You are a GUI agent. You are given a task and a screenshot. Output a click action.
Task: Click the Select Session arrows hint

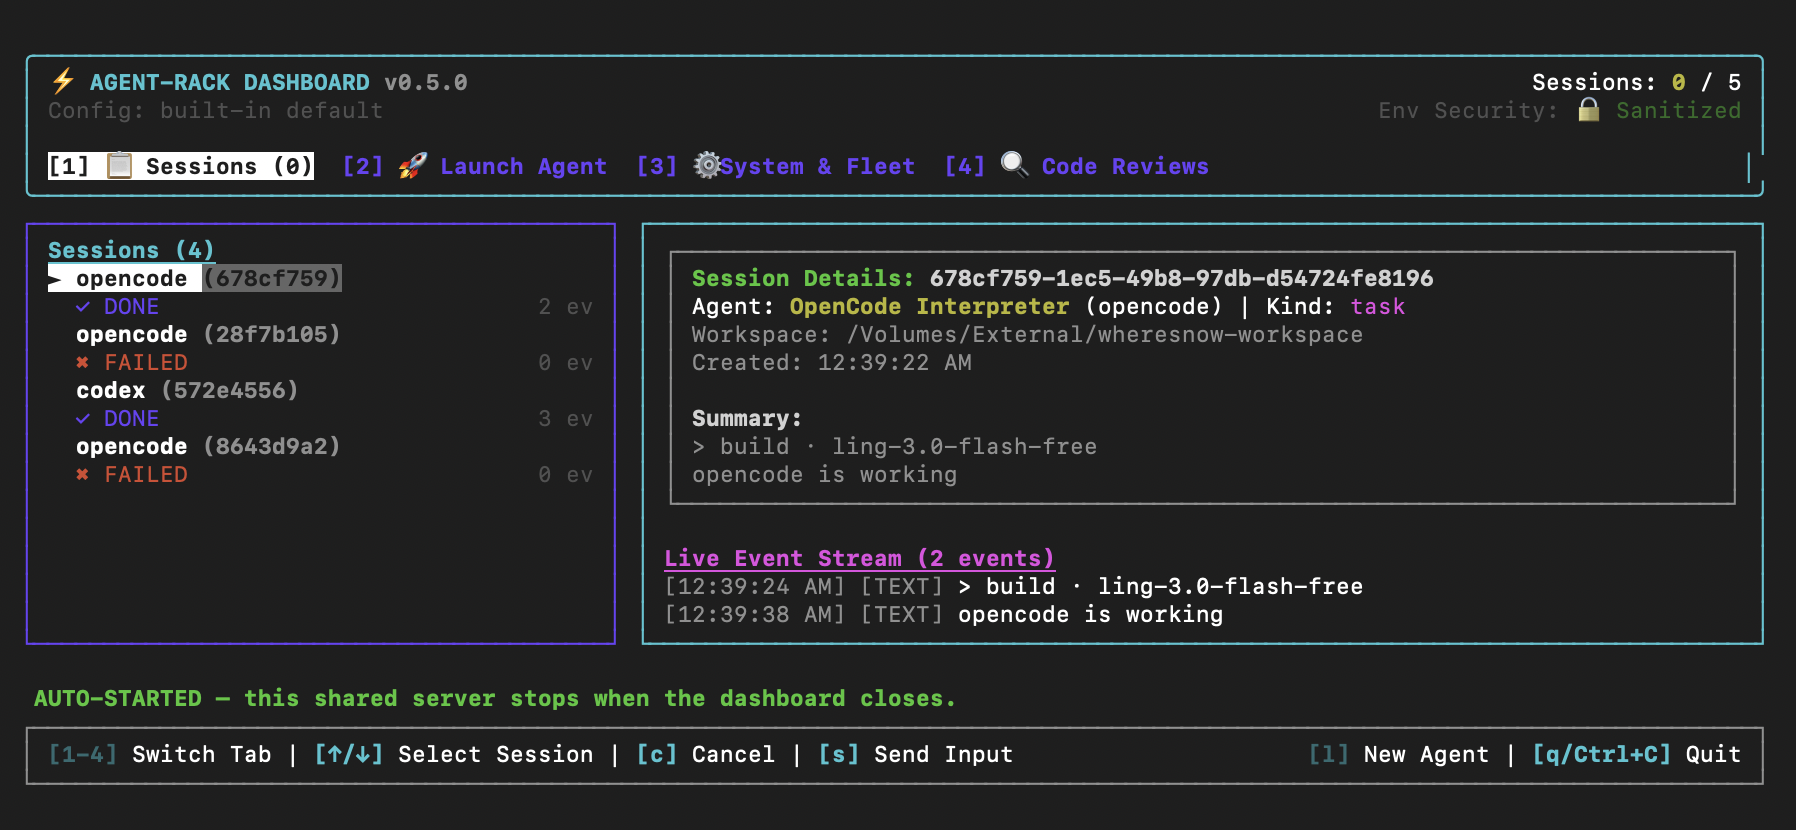point(454,754)
